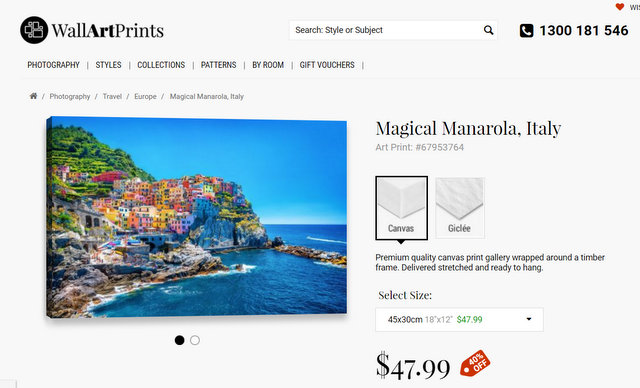Click the 40% OFF price tag icon
Viewport: 640px width, 388px height.
click(475, 363)
